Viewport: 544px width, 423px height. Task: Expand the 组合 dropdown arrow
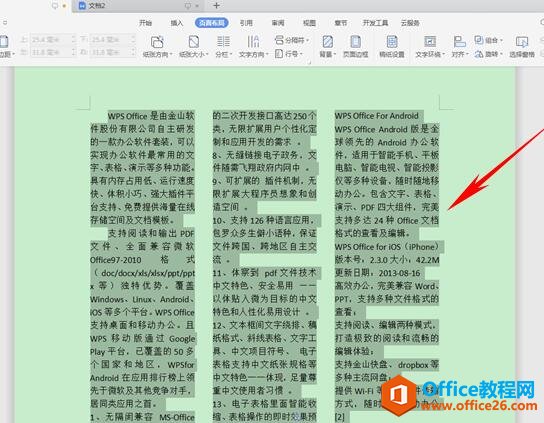(x=501, y=40)
